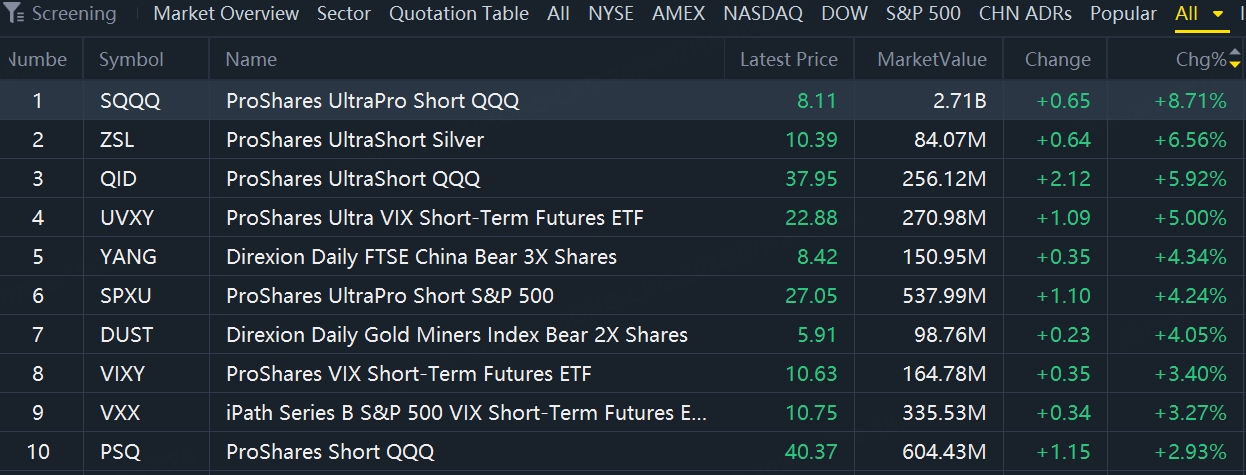Open the PSQ ProShares Short QQQ row

(x=623, y=452)
